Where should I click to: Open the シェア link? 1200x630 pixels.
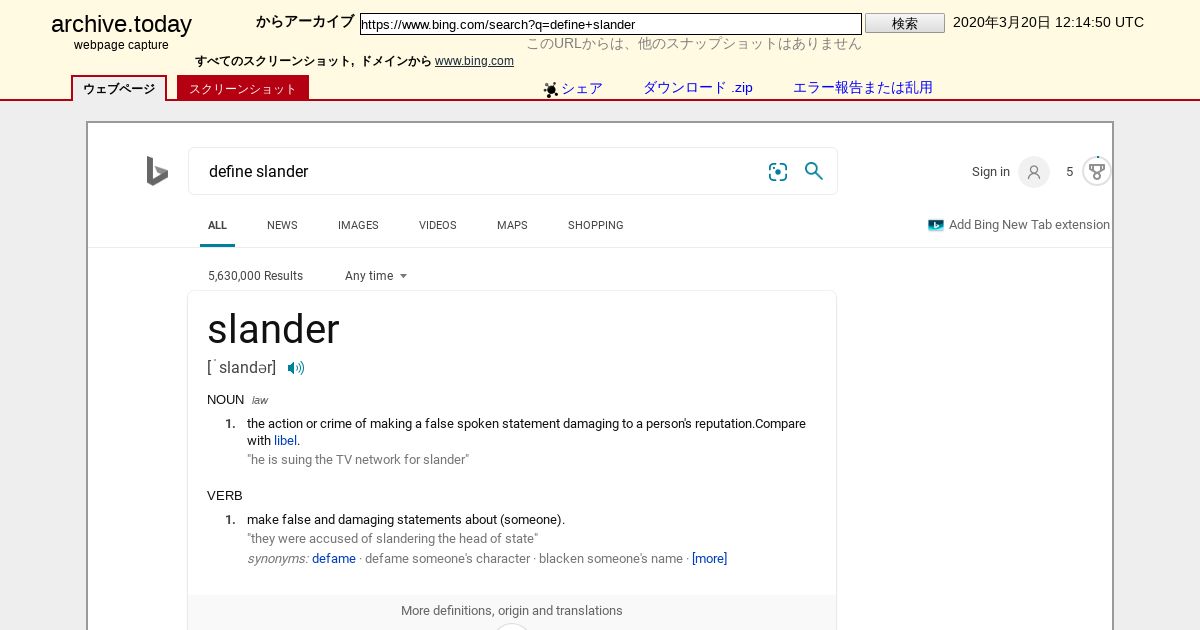582,88
